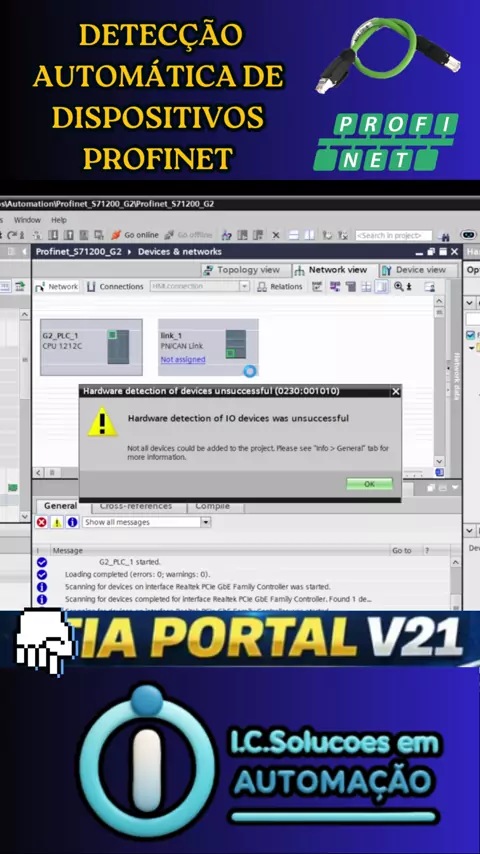Click the Go offline button
Screen dimensions: 480x854
tap(188, 235)
